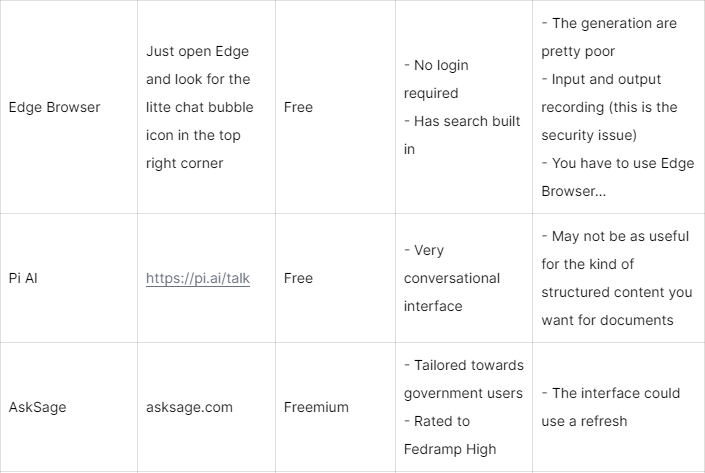Click 'You have to use Edge Browser' text
705x473 pixels.
coord(618,177)
